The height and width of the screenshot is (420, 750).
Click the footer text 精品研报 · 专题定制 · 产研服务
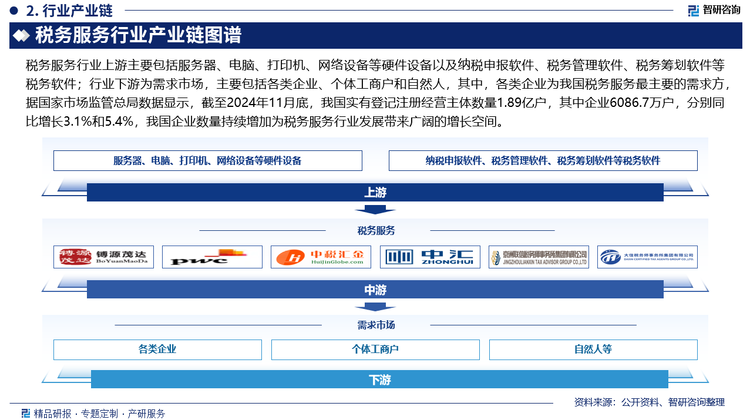(x=99, y=413)
